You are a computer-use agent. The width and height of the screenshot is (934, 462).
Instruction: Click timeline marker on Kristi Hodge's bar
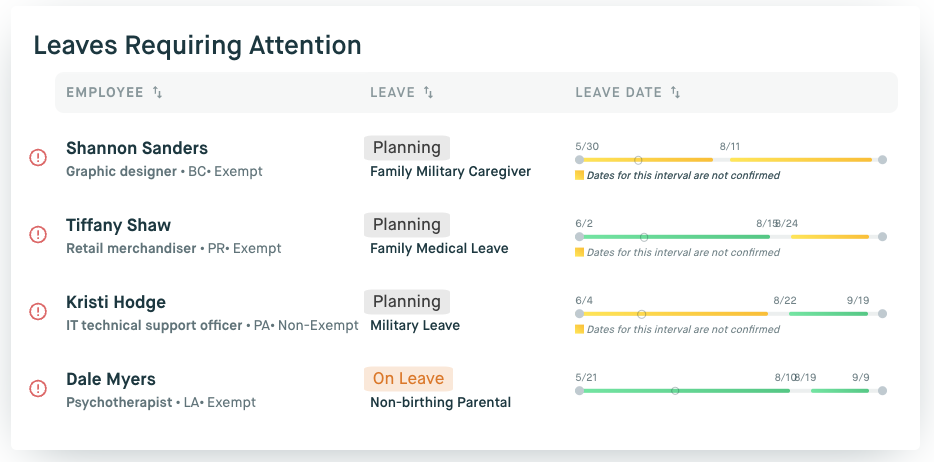pyautogui.click(x=642, y=314)
